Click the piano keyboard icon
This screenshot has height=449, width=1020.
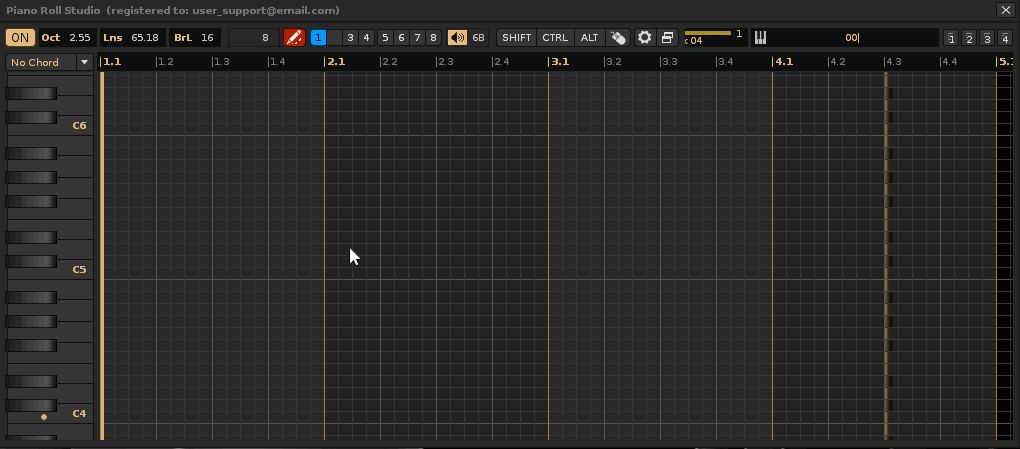[x=760, y=38]
